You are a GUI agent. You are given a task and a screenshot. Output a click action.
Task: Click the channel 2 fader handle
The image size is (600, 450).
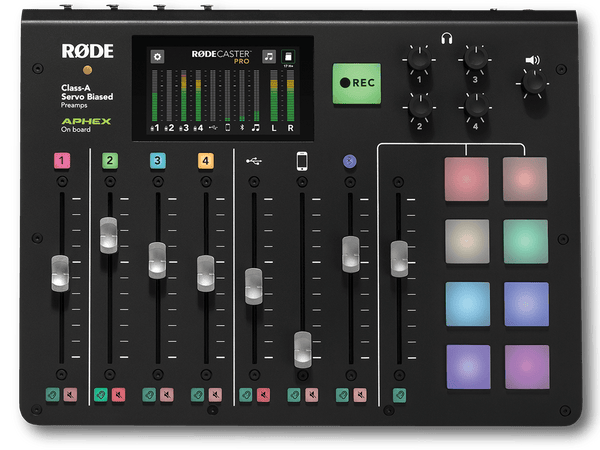109,235
